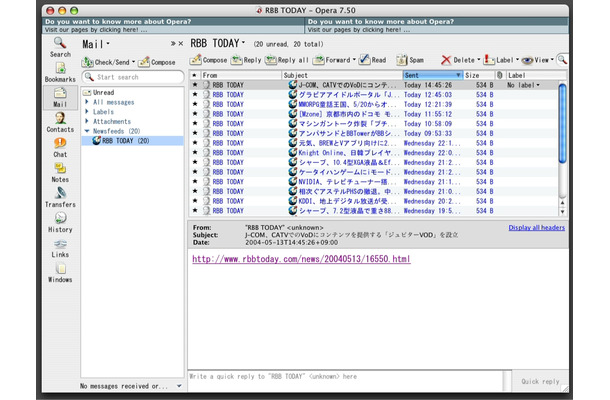
Task: Click the message list scrollbar thumb
Action: (562, 123)
